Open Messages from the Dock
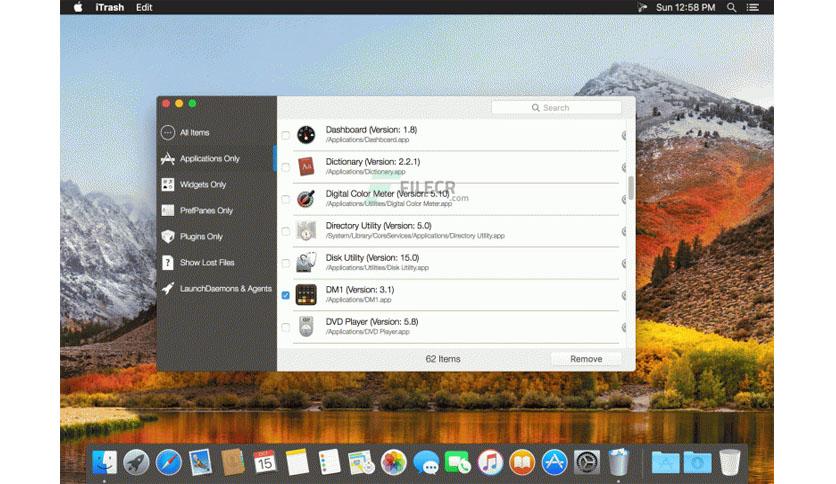Screen dimensions: 836x484 [426, 462]
